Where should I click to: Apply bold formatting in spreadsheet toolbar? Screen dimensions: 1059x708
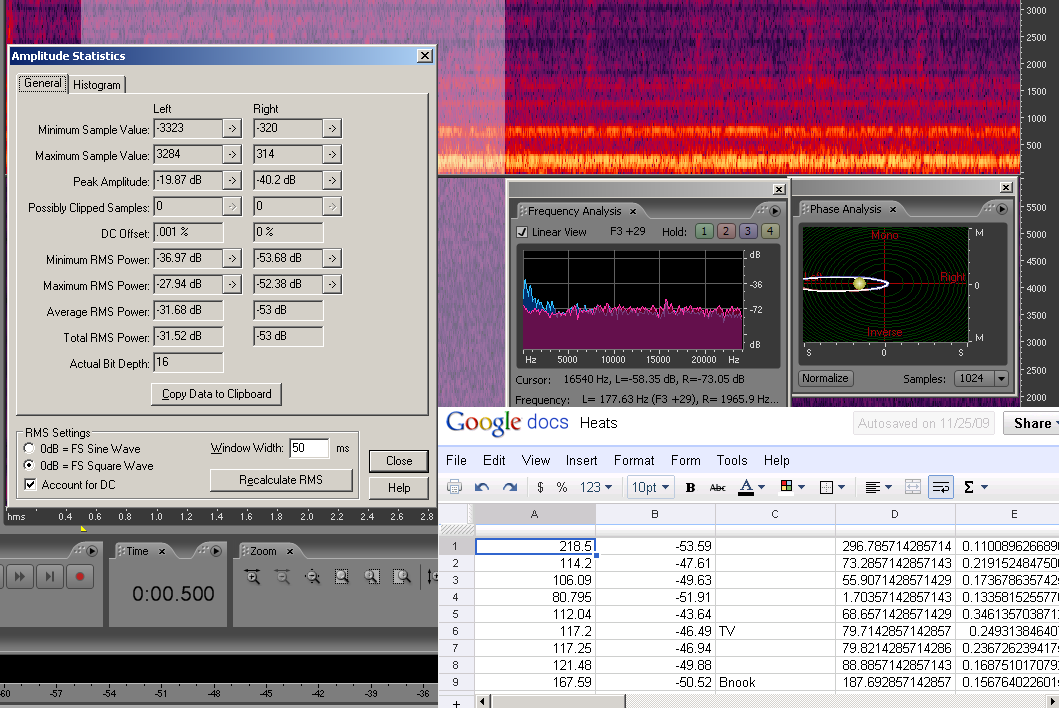690,487
